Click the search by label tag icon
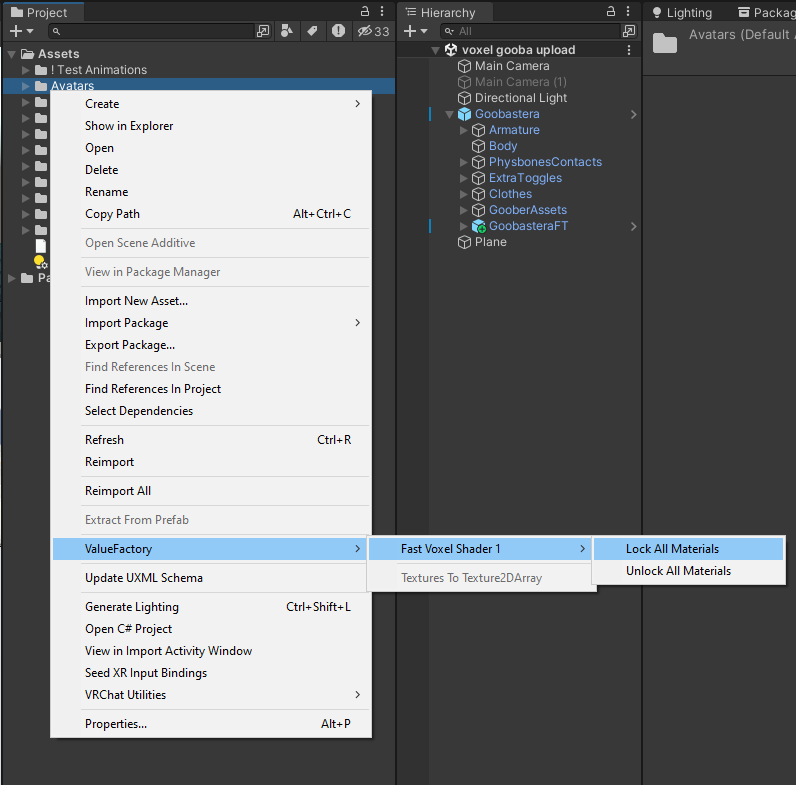This screenshot has height=785, width=796. 312,31
